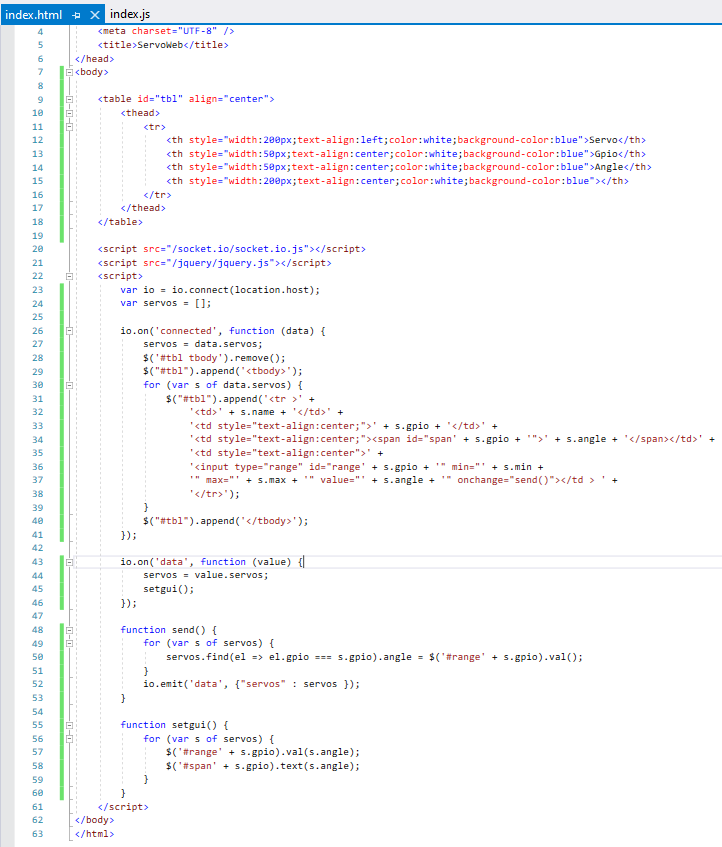Image resolution: width=722 pixels, height=847 pixels.
Task: Collapse the tr row block on line 11
Action: click(69, 127)
